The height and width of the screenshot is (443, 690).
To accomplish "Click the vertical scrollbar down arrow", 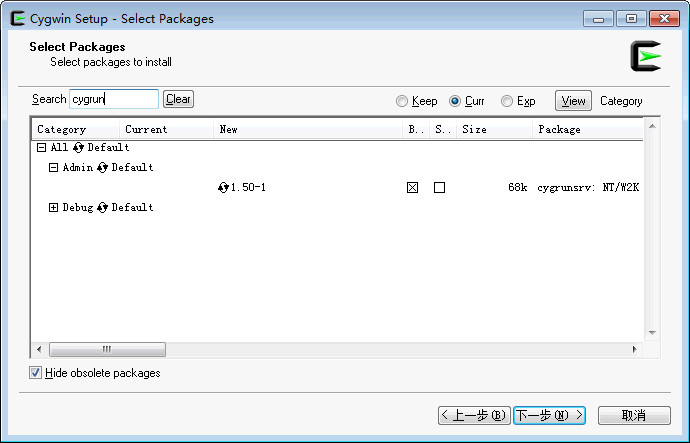I will (652, 333).
